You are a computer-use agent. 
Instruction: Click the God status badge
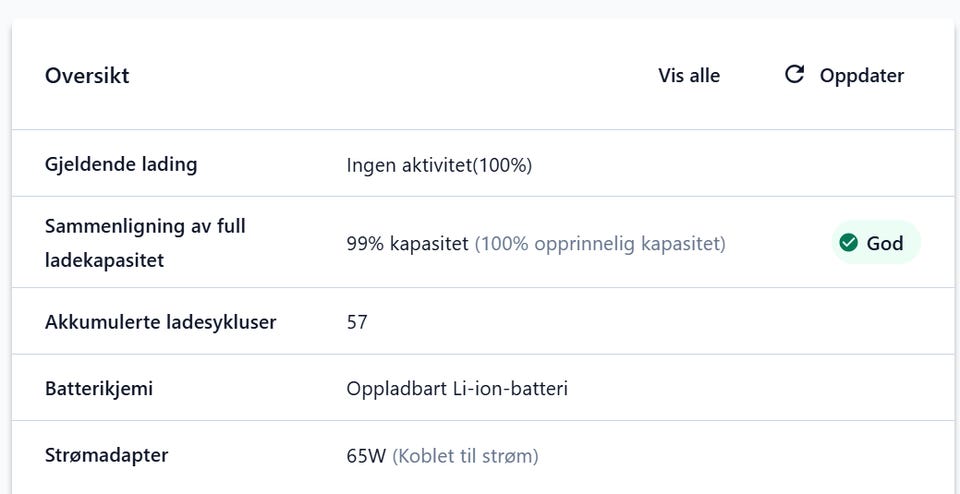point(876,243)
